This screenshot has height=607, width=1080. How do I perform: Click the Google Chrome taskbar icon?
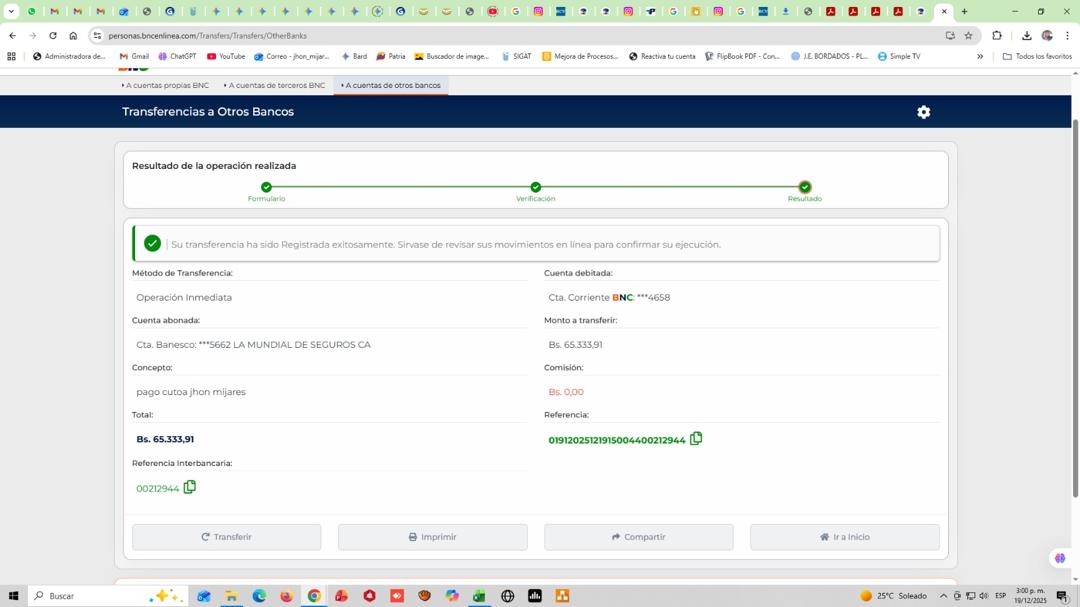pyautogui.click(x=314, y=596)
